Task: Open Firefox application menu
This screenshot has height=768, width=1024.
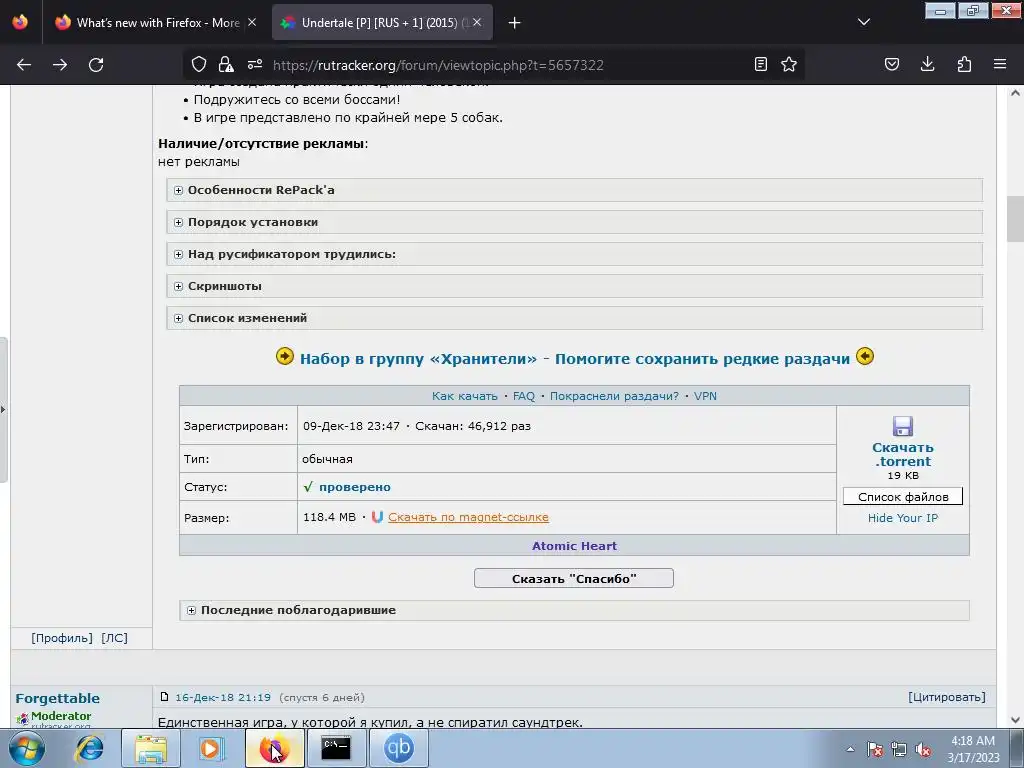Action: (x=1000, y=64)
